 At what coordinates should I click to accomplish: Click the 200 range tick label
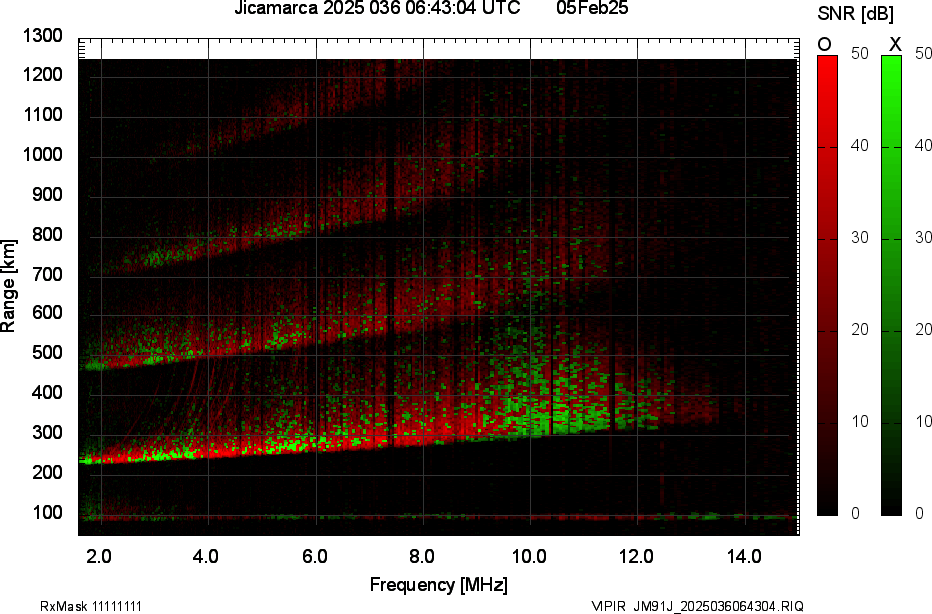(x=47, y=472)
